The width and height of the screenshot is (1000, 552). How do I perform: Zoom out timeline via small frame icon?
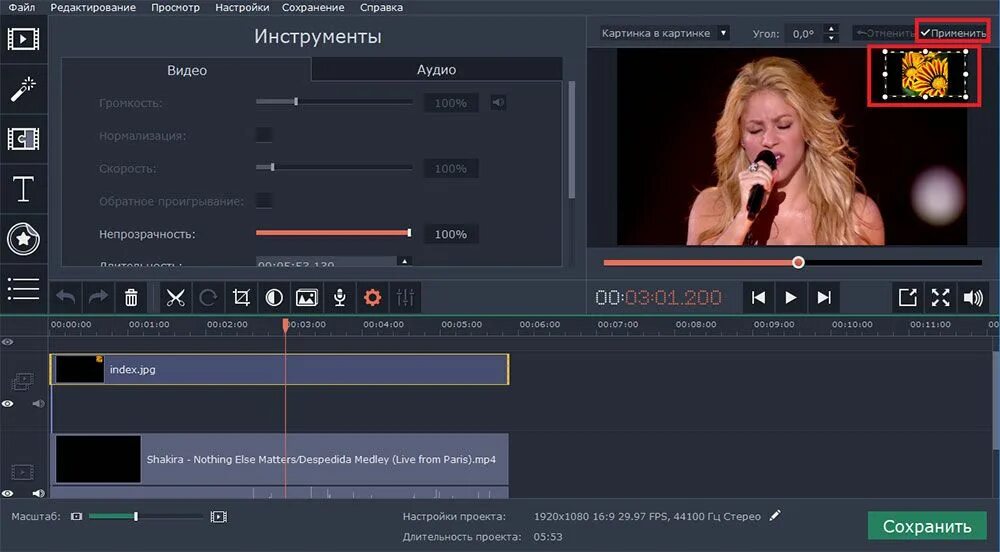point(77,516)
